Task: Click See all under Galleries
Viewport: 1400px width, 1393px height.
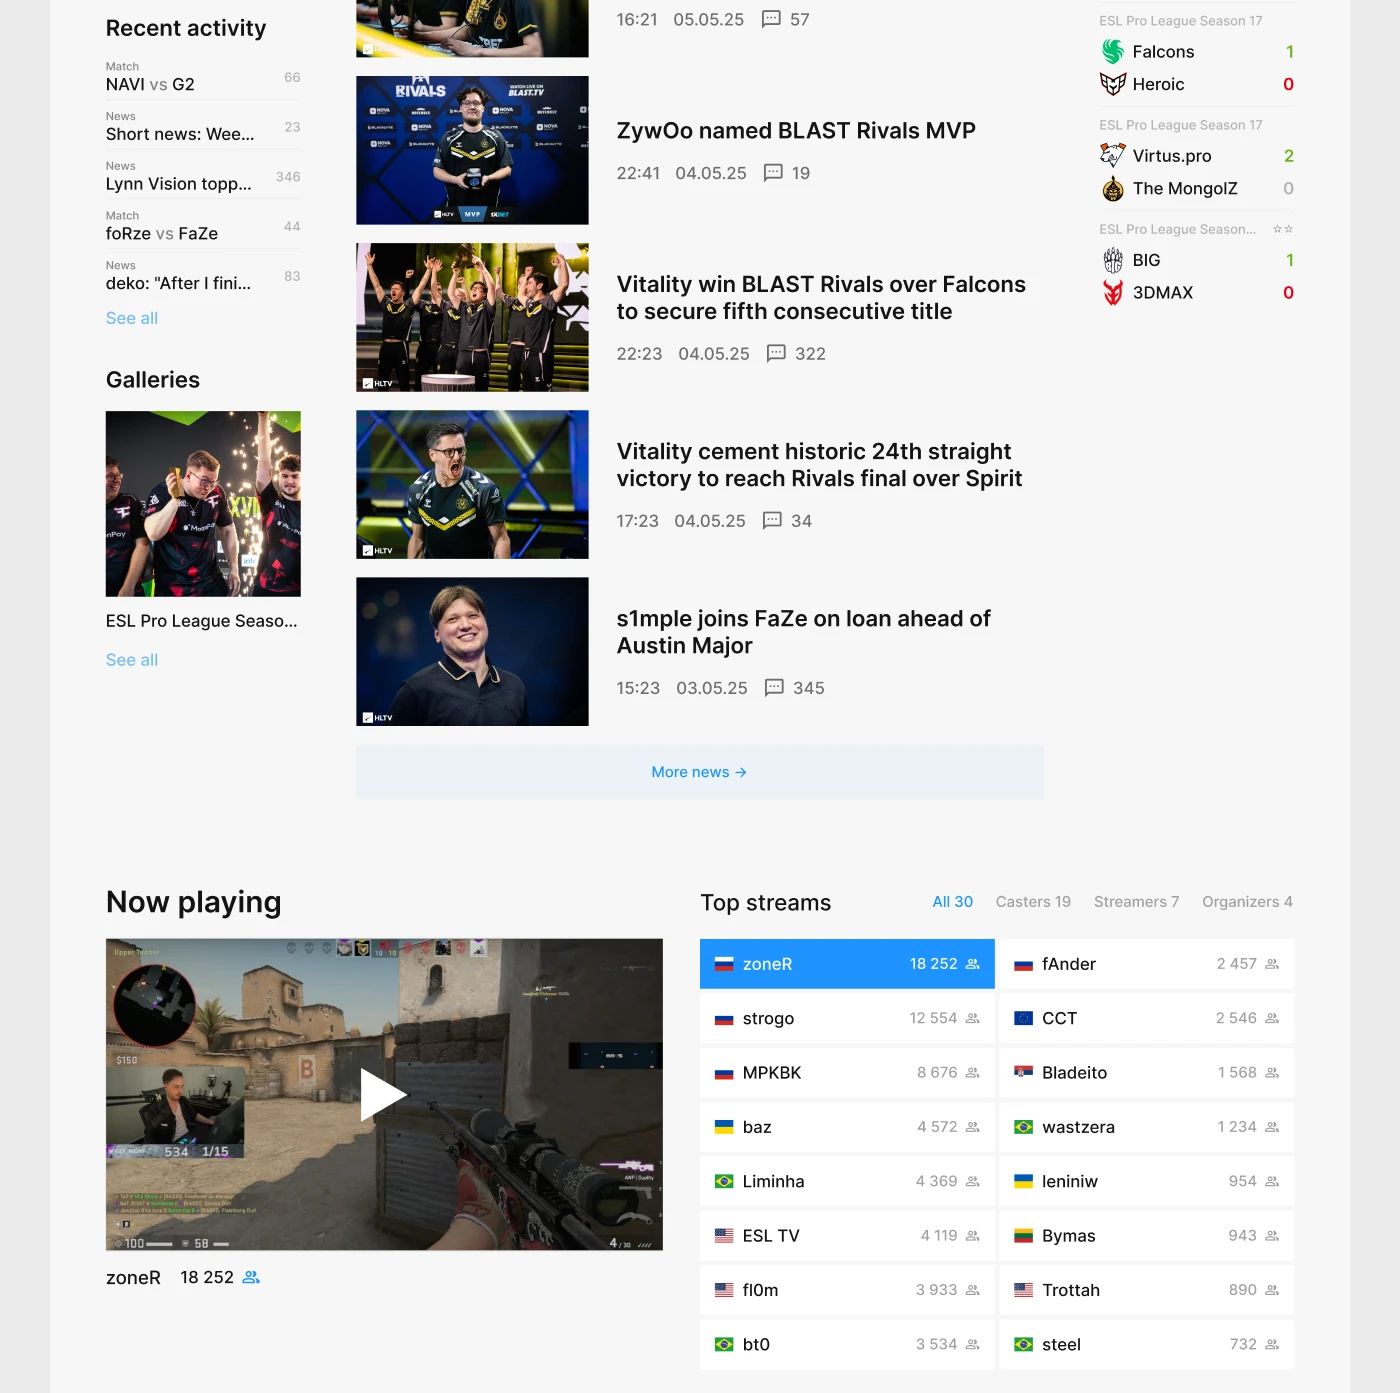Action: pos(132,660)
